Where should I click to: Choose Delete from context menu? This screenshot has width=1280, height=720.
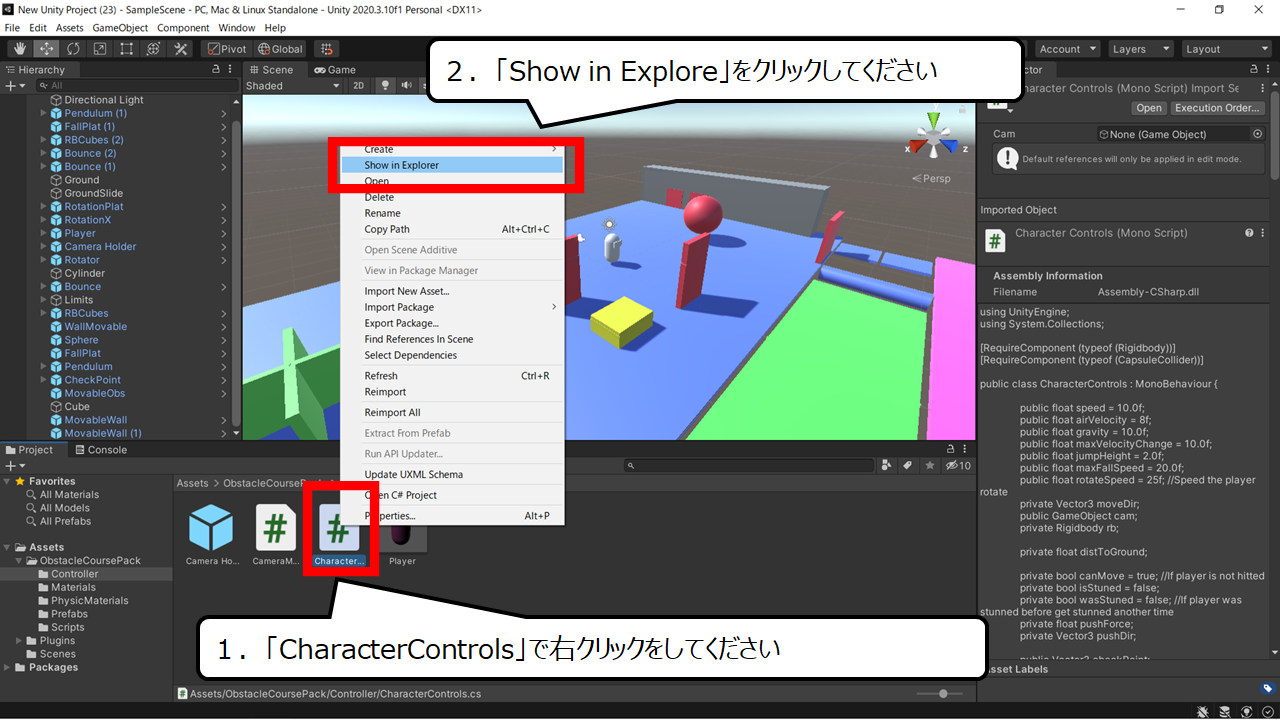pos(452,197)
